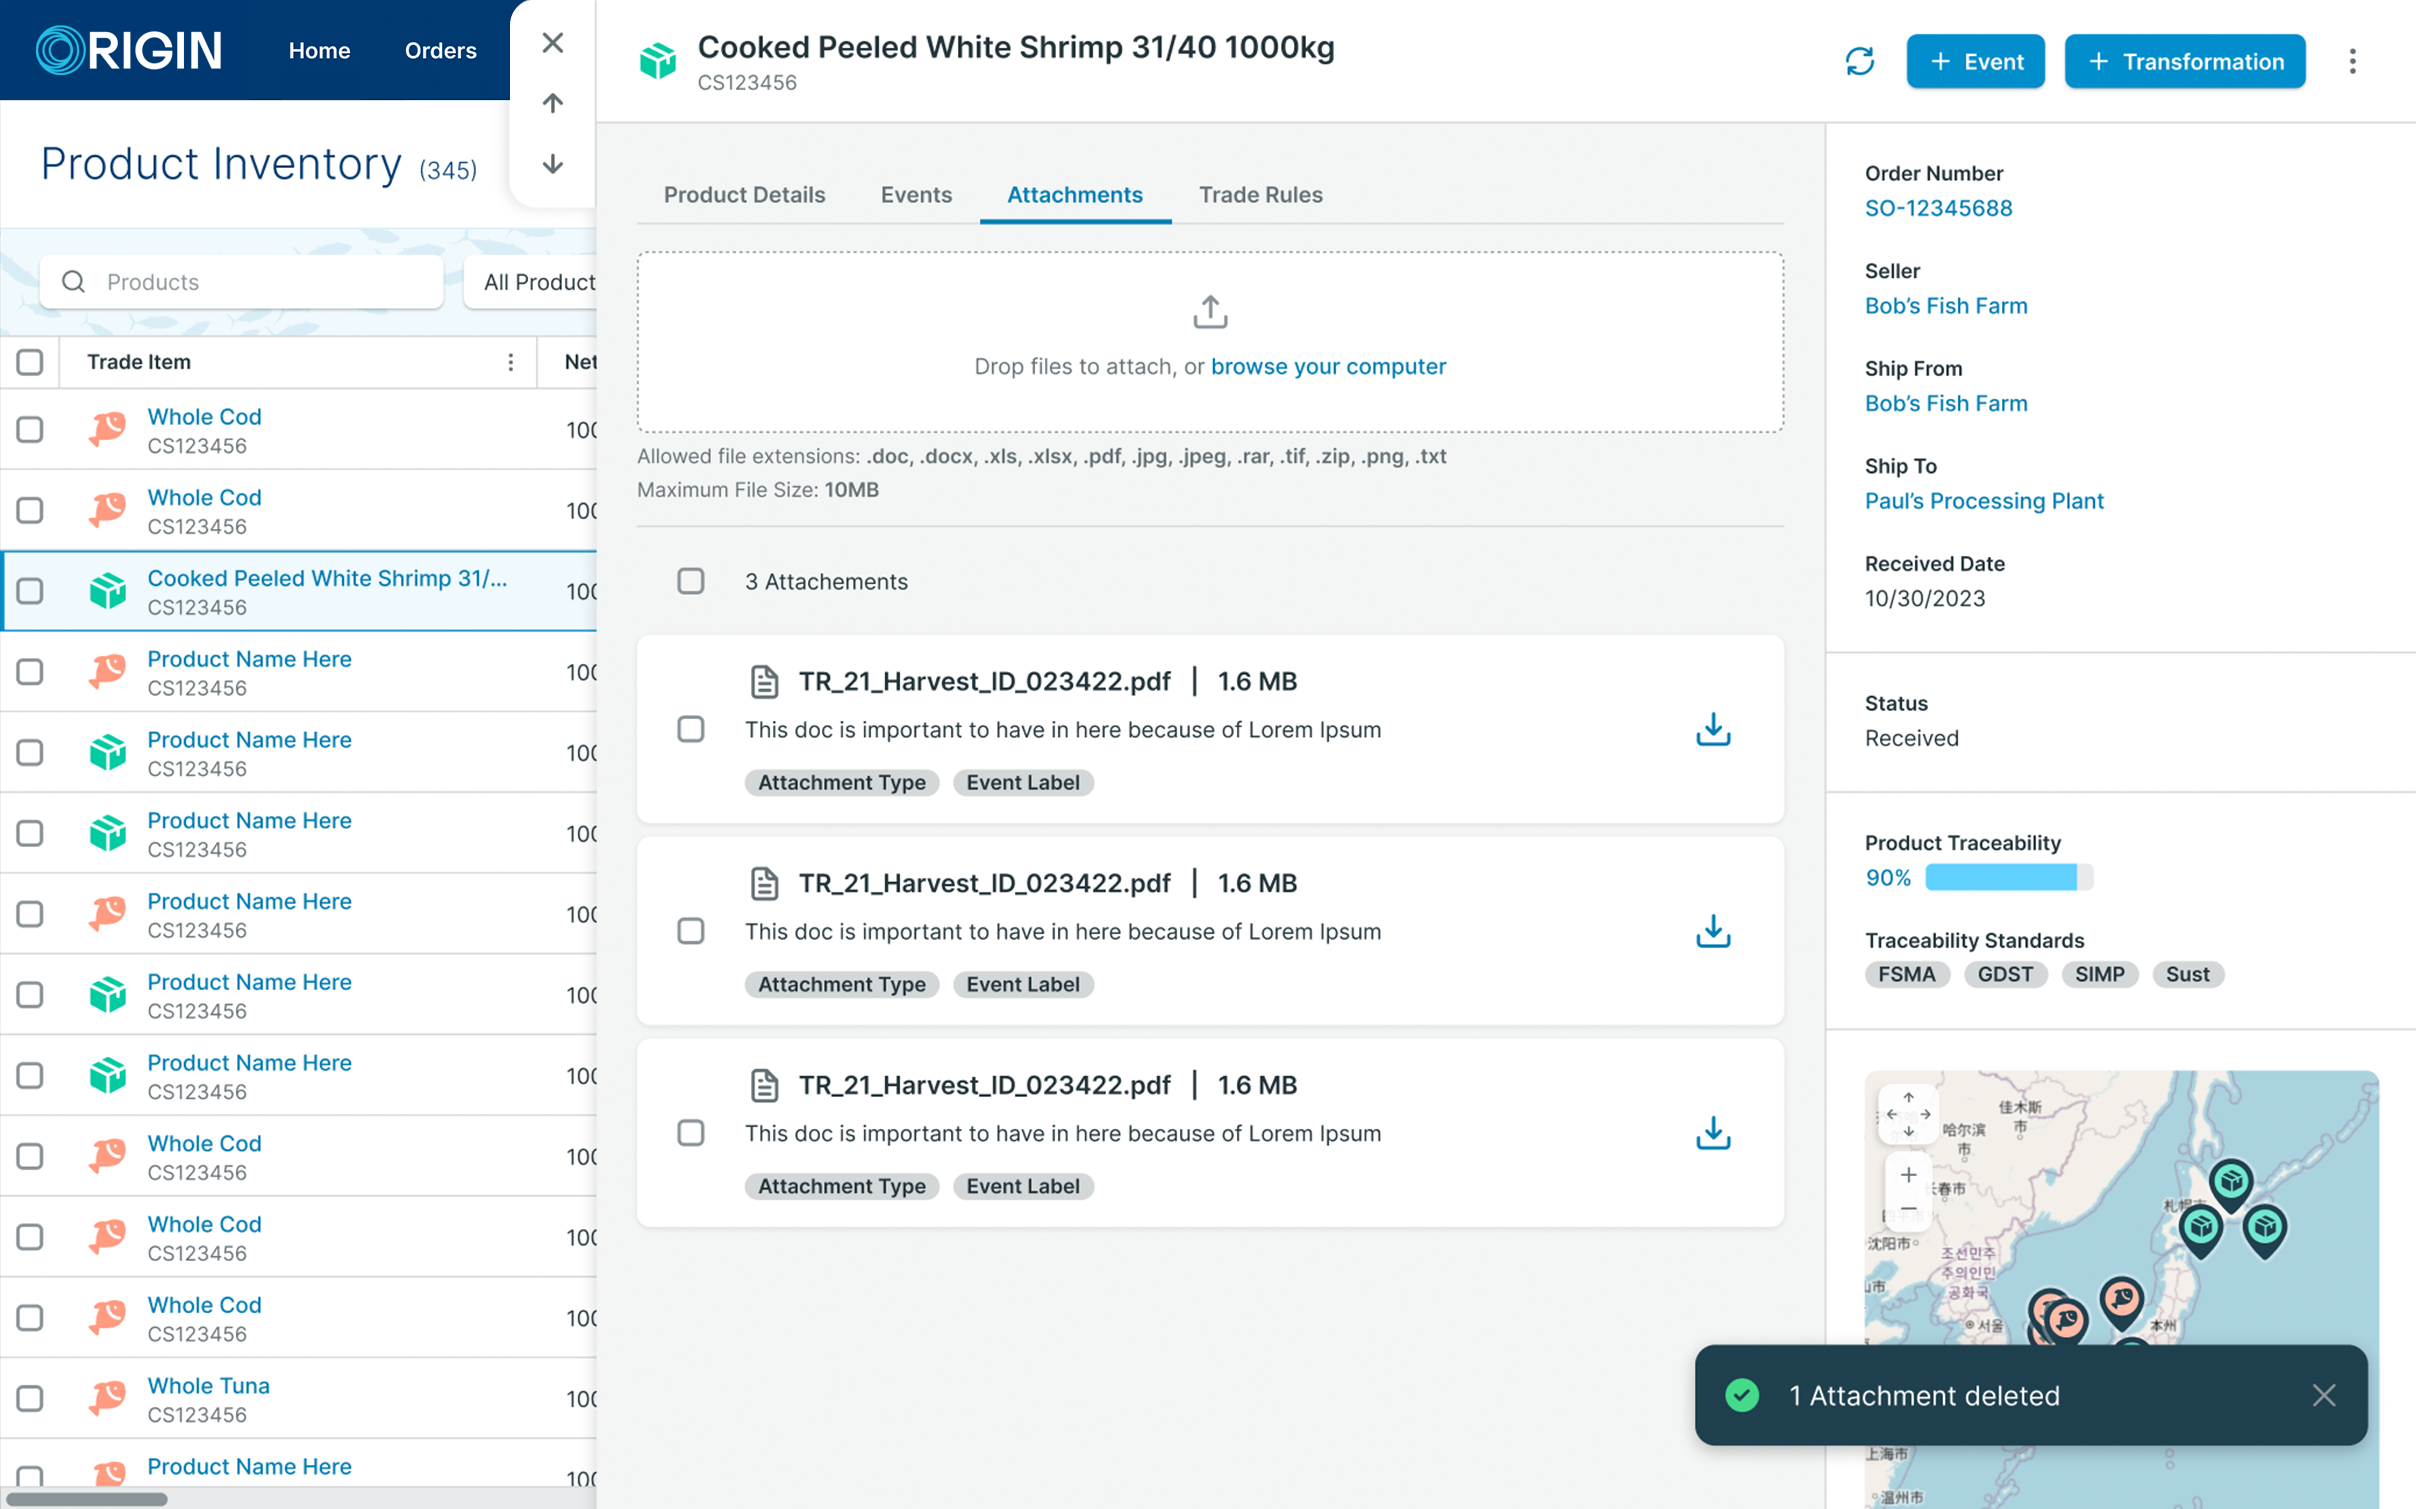Zoom in on the map

tap(1908, 1175)
